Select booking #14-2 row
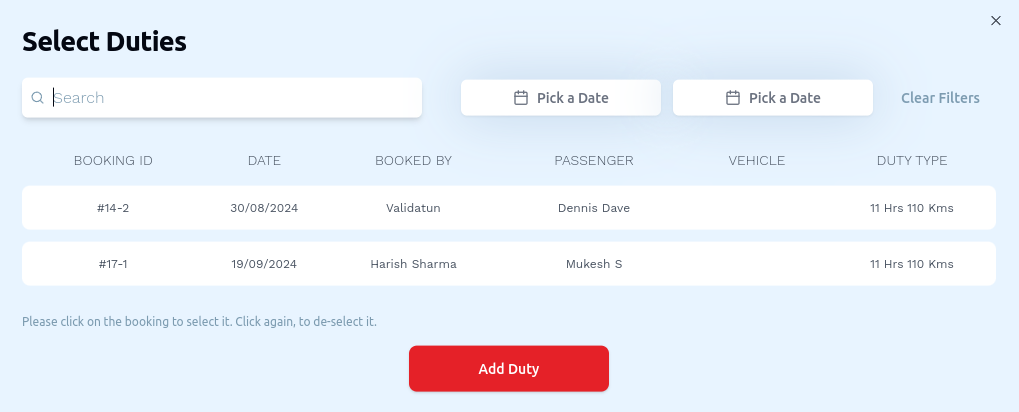This screenshot has height=412, width=1019. tap(508, 208)
